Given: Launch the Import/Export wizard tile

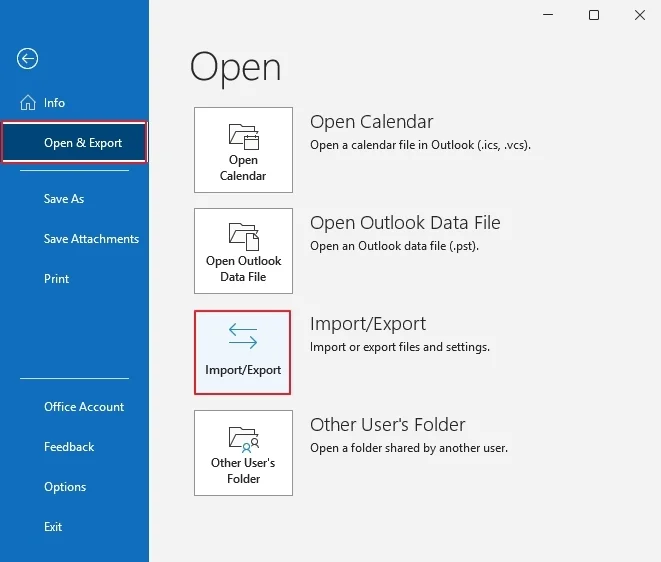Looking at the screenshot, I should [242, 352].
